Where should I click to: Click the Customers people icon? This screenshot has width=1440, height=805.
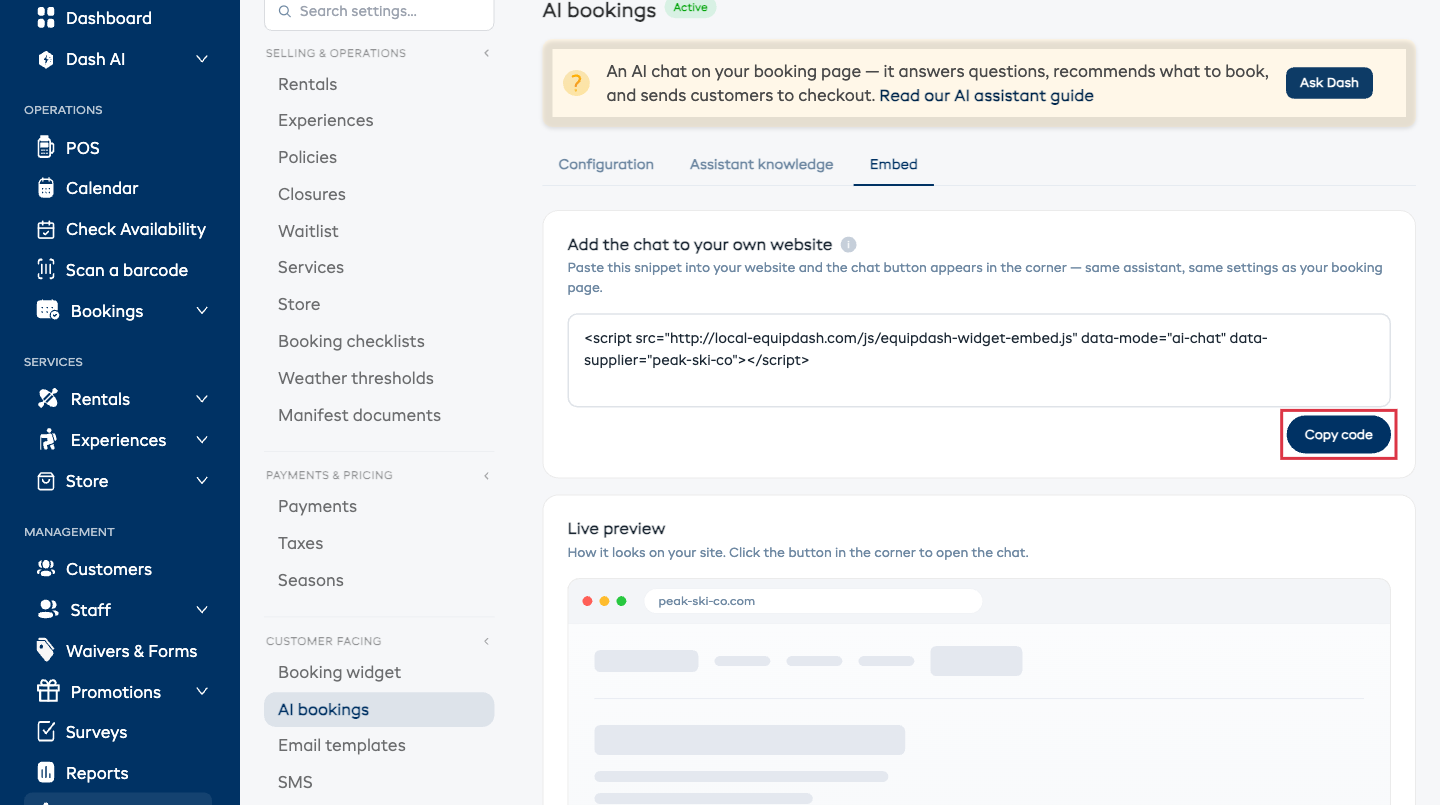pos(46,569)
